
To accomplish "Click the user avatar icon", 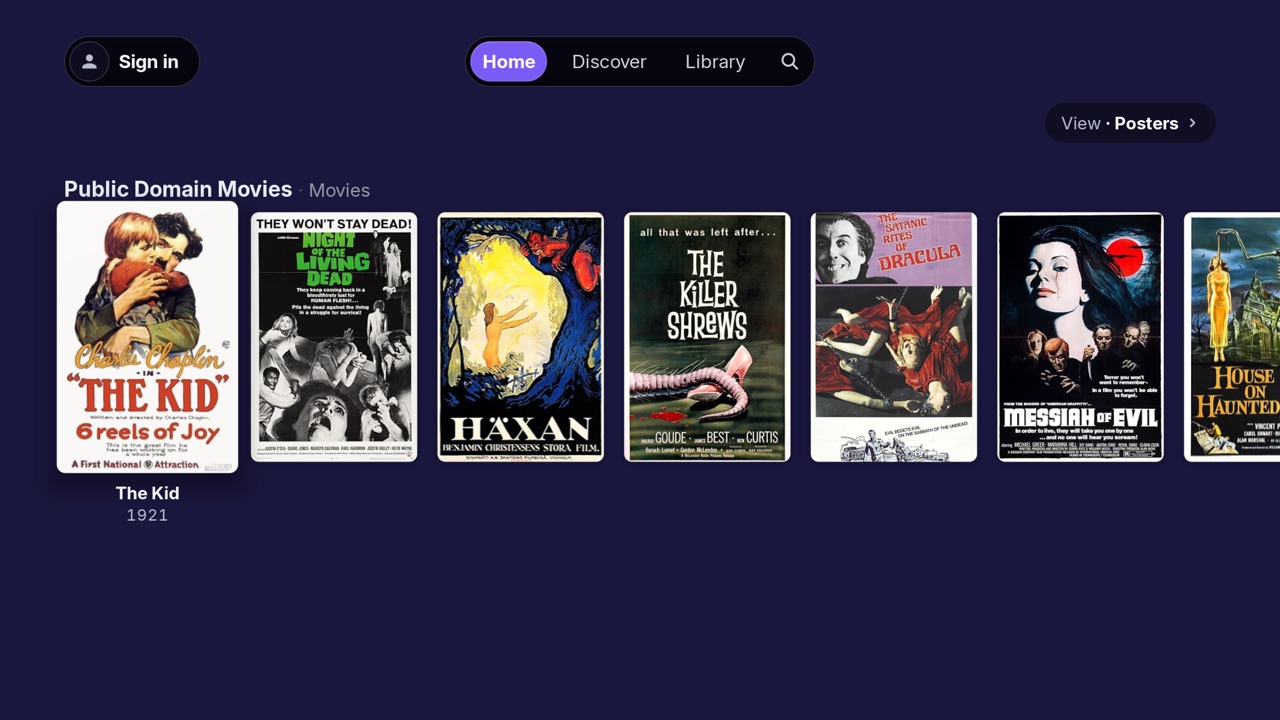I will coord(89,62).
